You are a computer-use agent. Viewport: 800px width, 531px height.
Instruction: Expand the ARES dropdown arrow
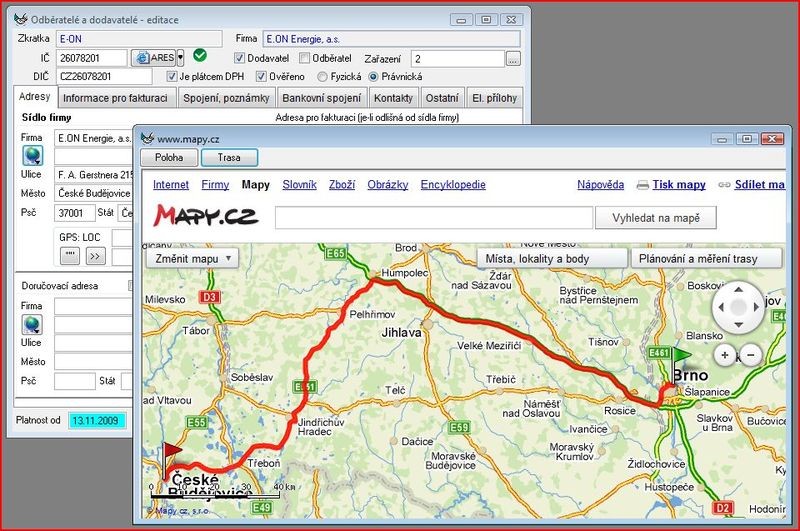click(181, 58)
